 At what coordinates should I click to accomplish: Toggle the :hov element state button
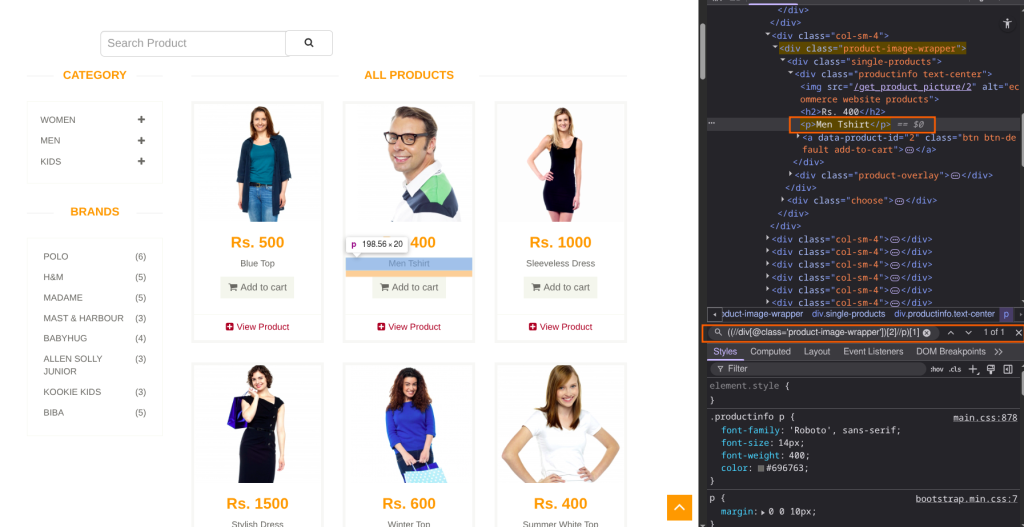936,369
